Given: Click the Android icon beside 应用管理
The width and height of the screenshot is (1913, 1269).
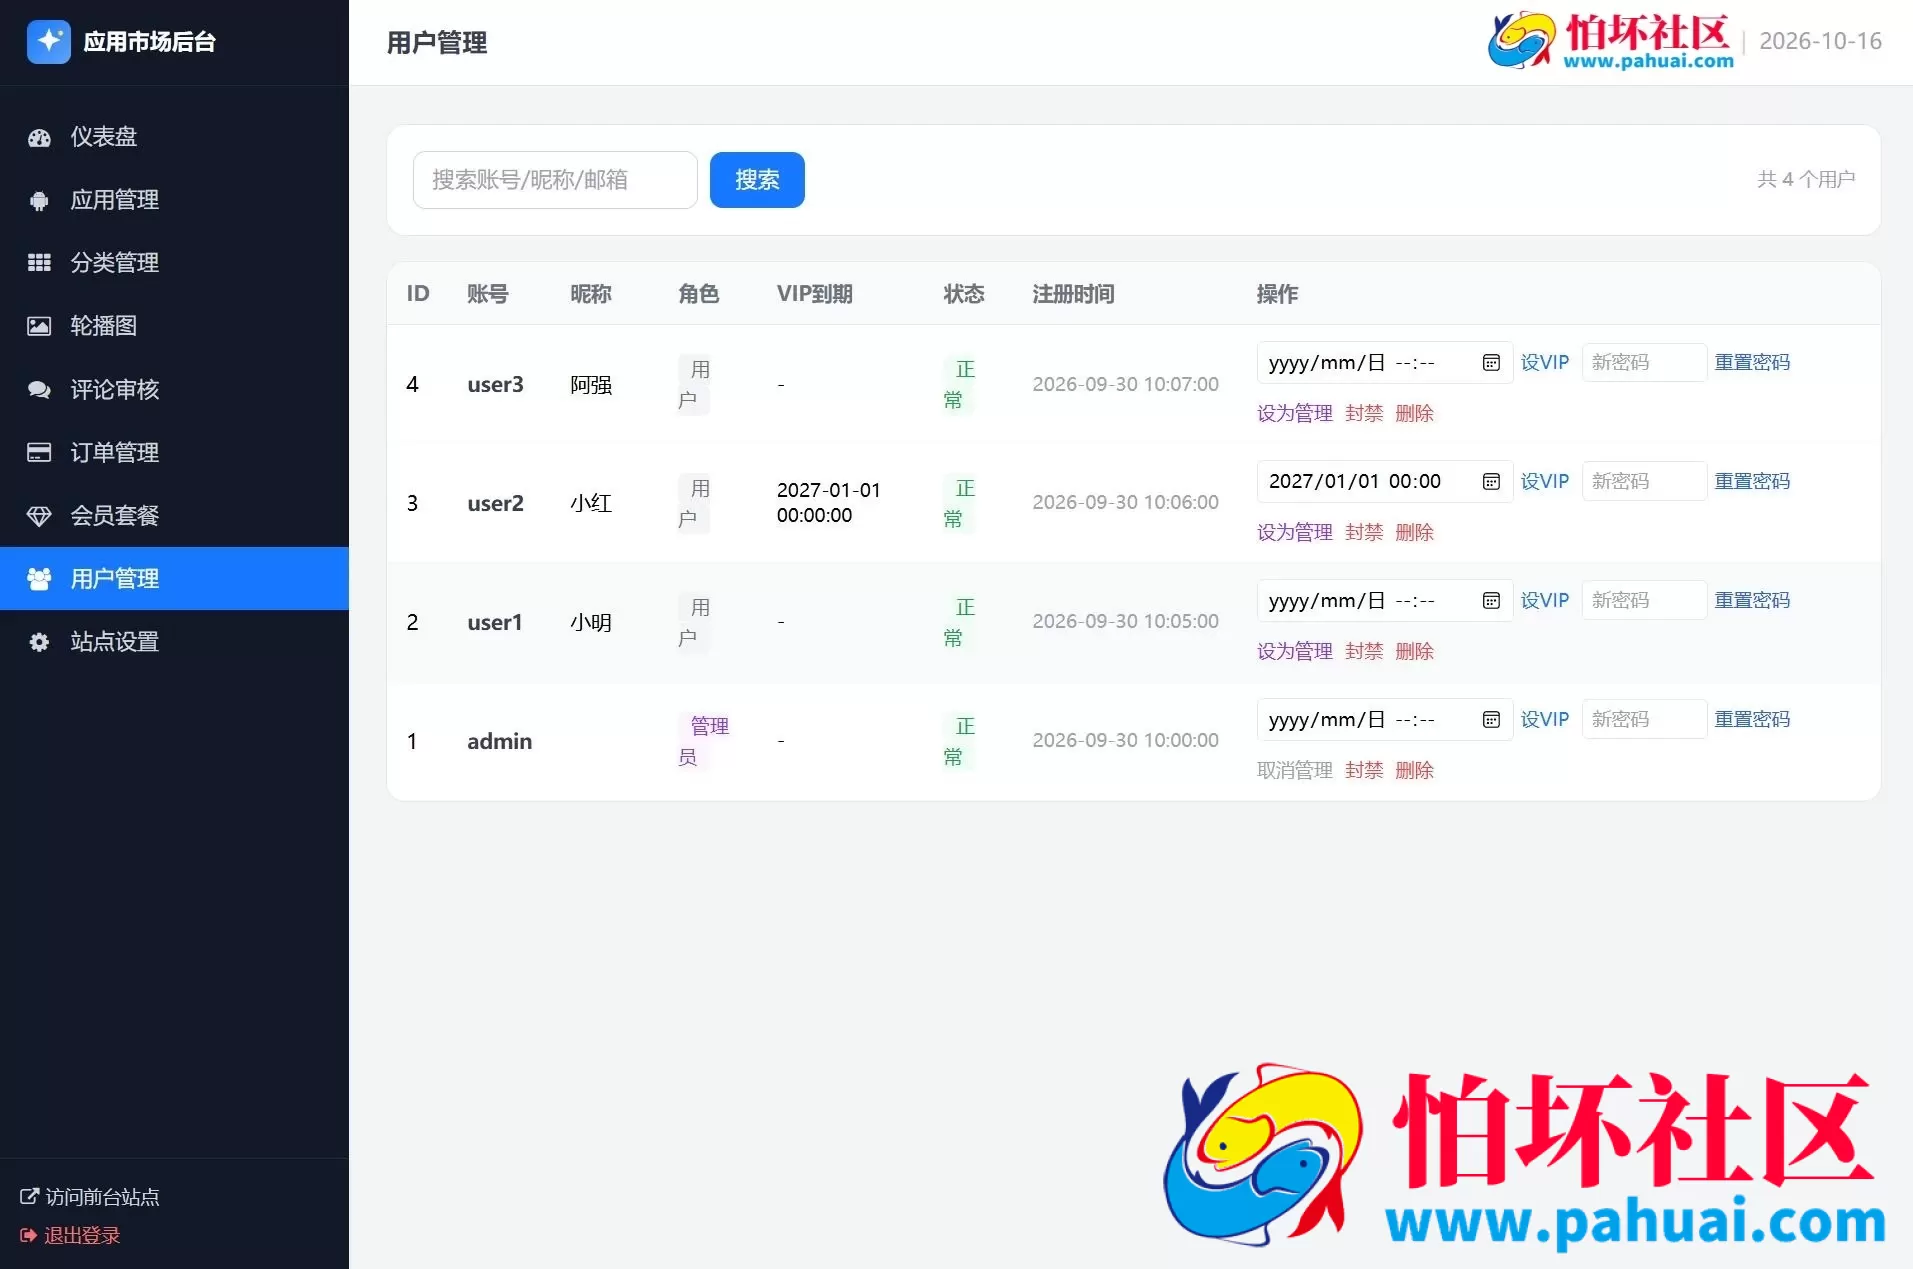Looking at the screenshot, I should [39, 200].
